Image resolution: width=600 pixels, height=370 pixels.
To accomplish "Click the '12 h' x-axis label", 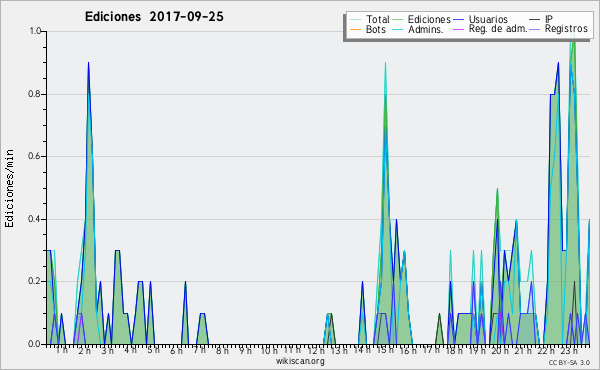I will (x=316, y=351).
